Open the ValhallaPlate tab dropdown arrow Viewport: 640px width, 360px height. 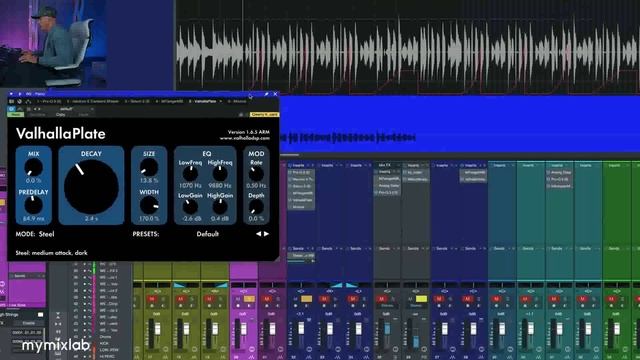[221, 101]
